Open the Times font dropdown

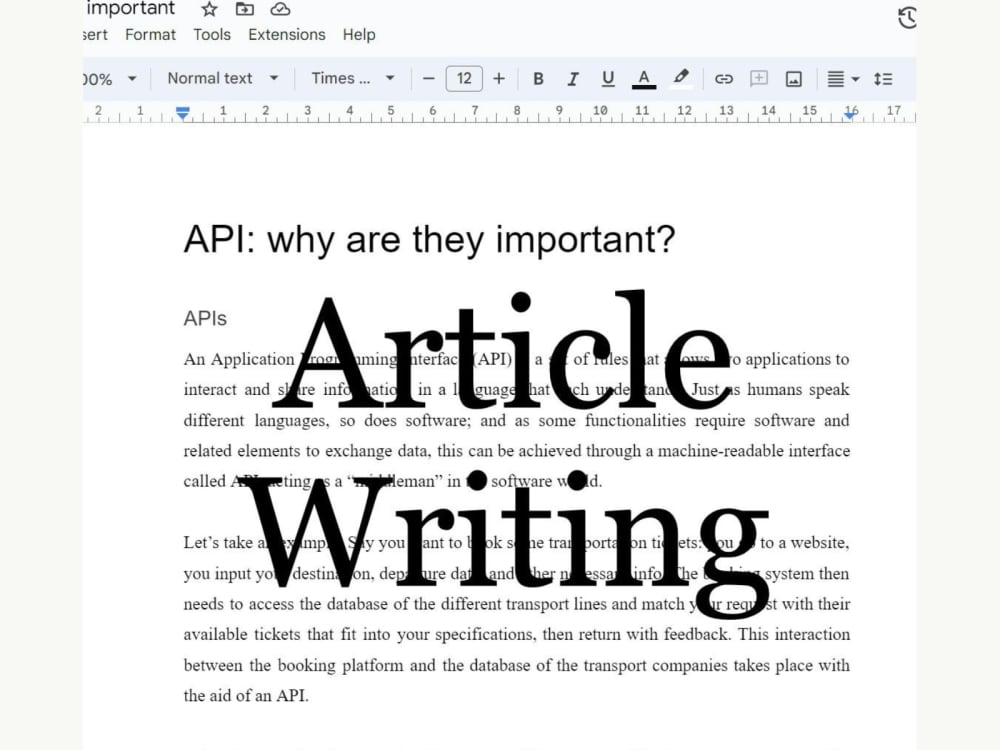click(353, 78)
